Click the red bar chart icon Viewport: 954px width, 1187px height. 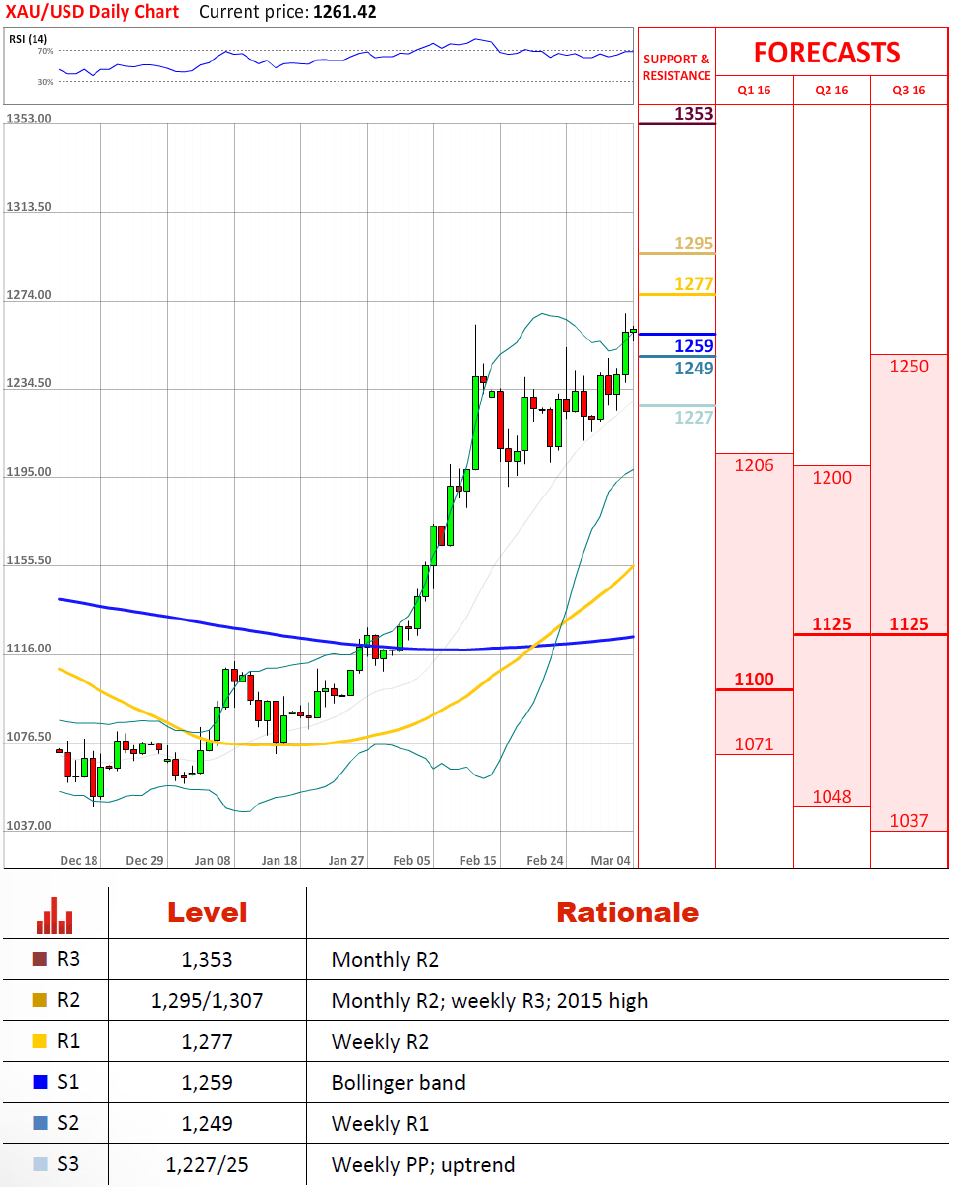(x=55, y=915)
